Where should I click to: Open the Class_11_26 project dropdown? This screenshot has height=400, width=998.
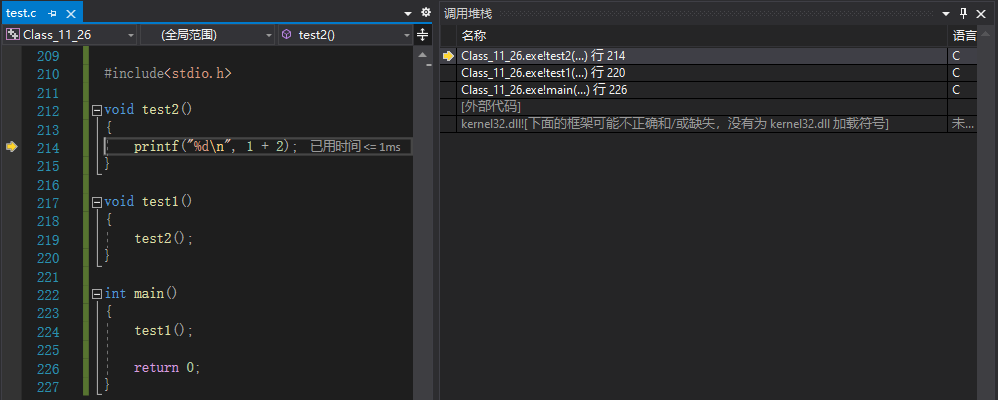[x=69, y=35]
